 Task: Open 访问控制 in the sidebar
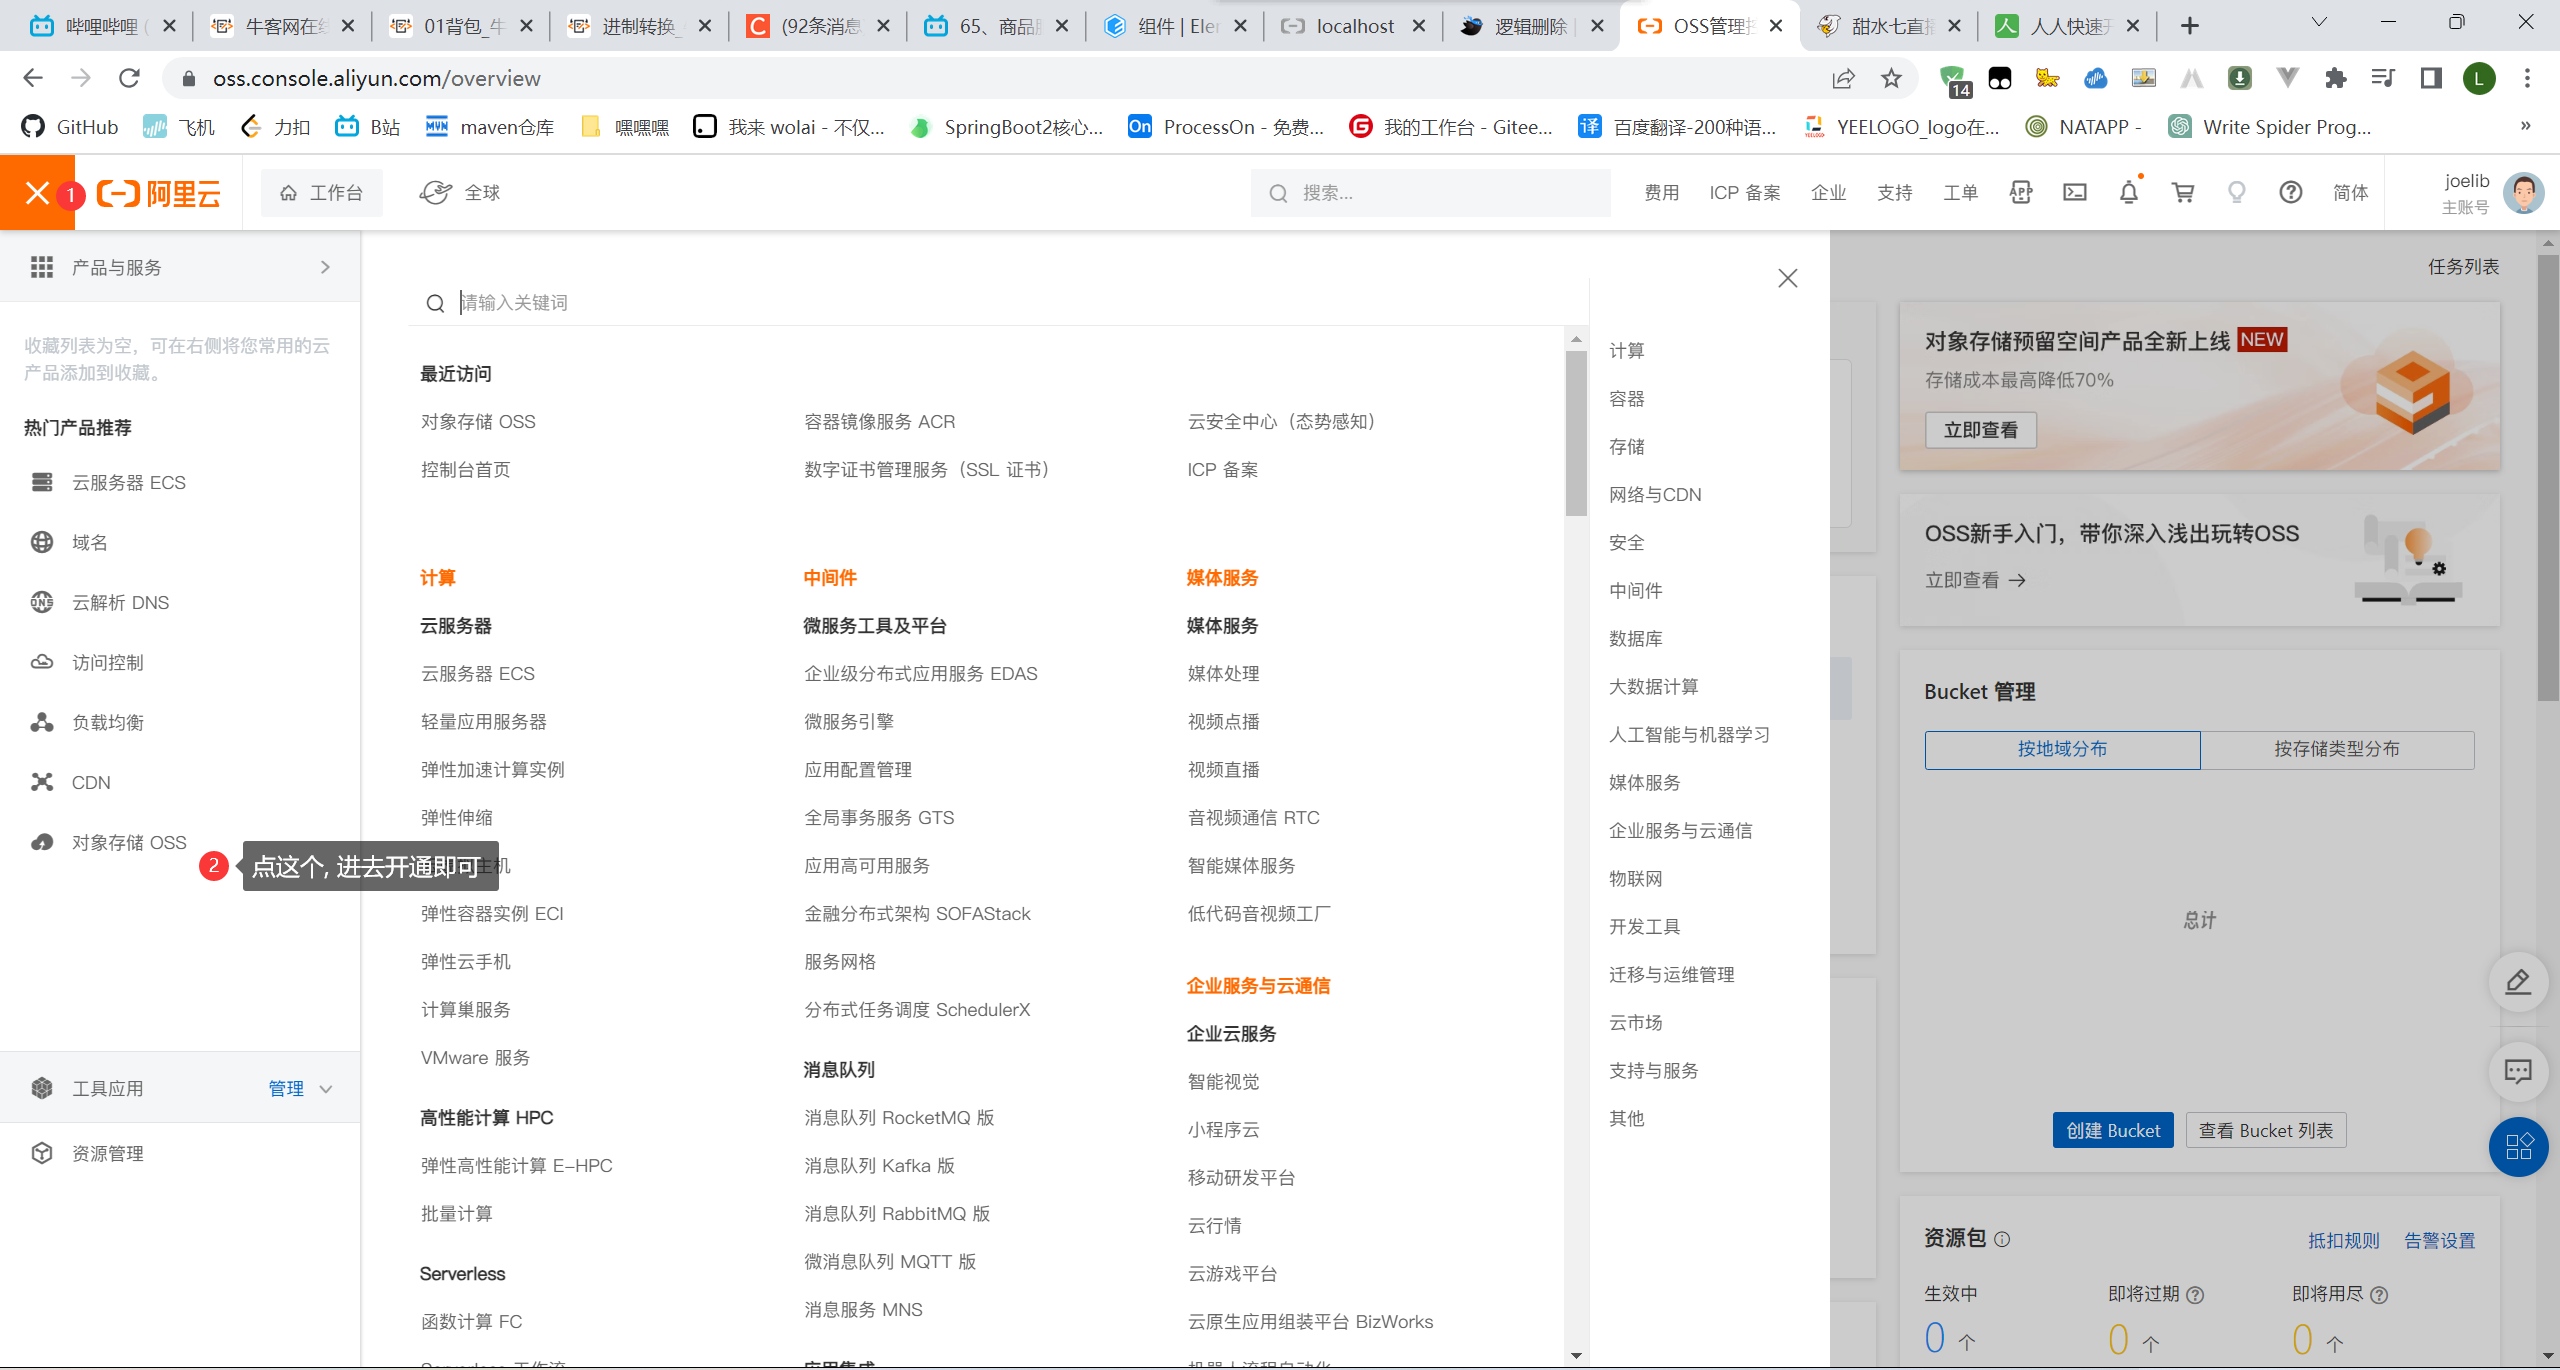point(107,662)
